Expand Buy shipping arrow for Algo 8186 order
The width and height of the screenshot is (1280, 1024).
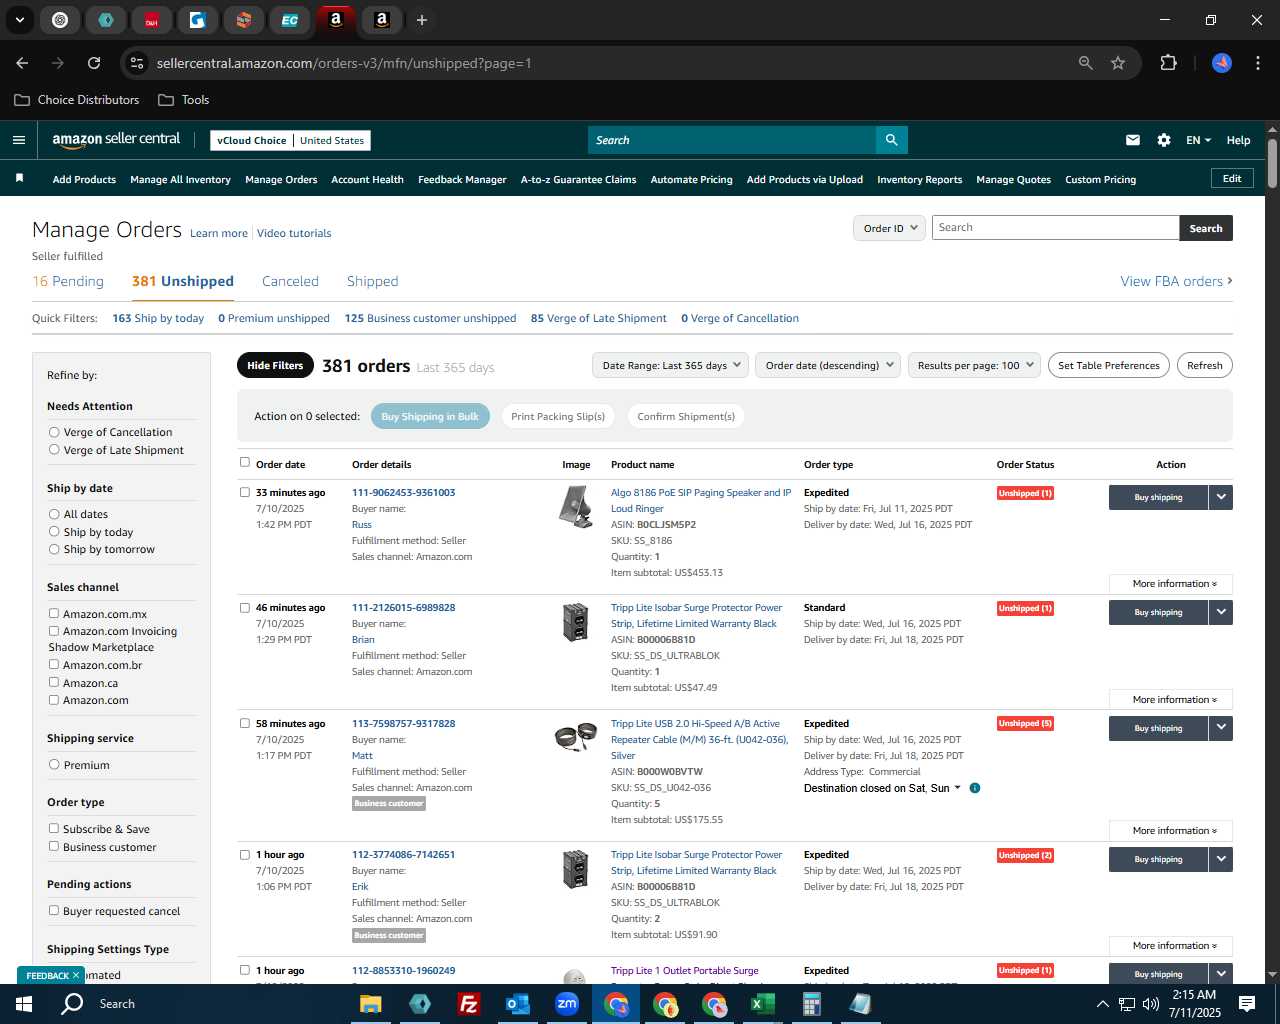pyautogui.click(x=1221, y=497)
